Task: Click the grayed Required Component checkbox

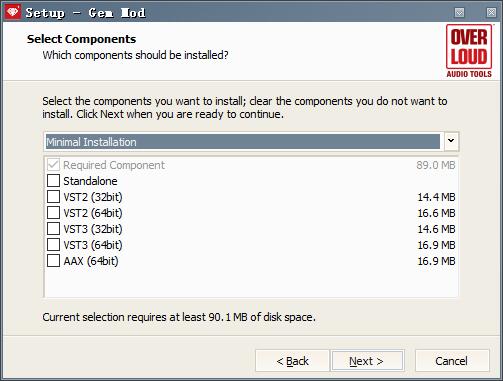Action: coord(53,165)
